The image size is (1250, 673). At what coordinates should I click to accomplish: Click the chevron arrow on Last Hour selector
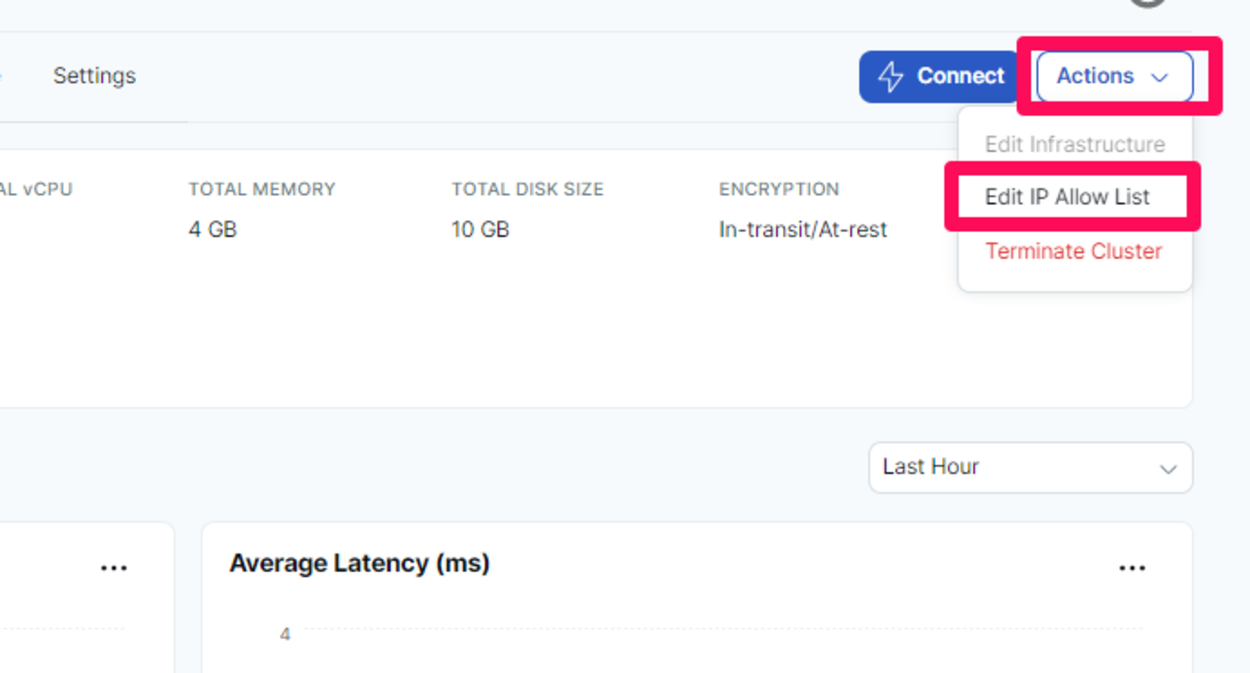pyautogui.click(x=1167, y=469)
